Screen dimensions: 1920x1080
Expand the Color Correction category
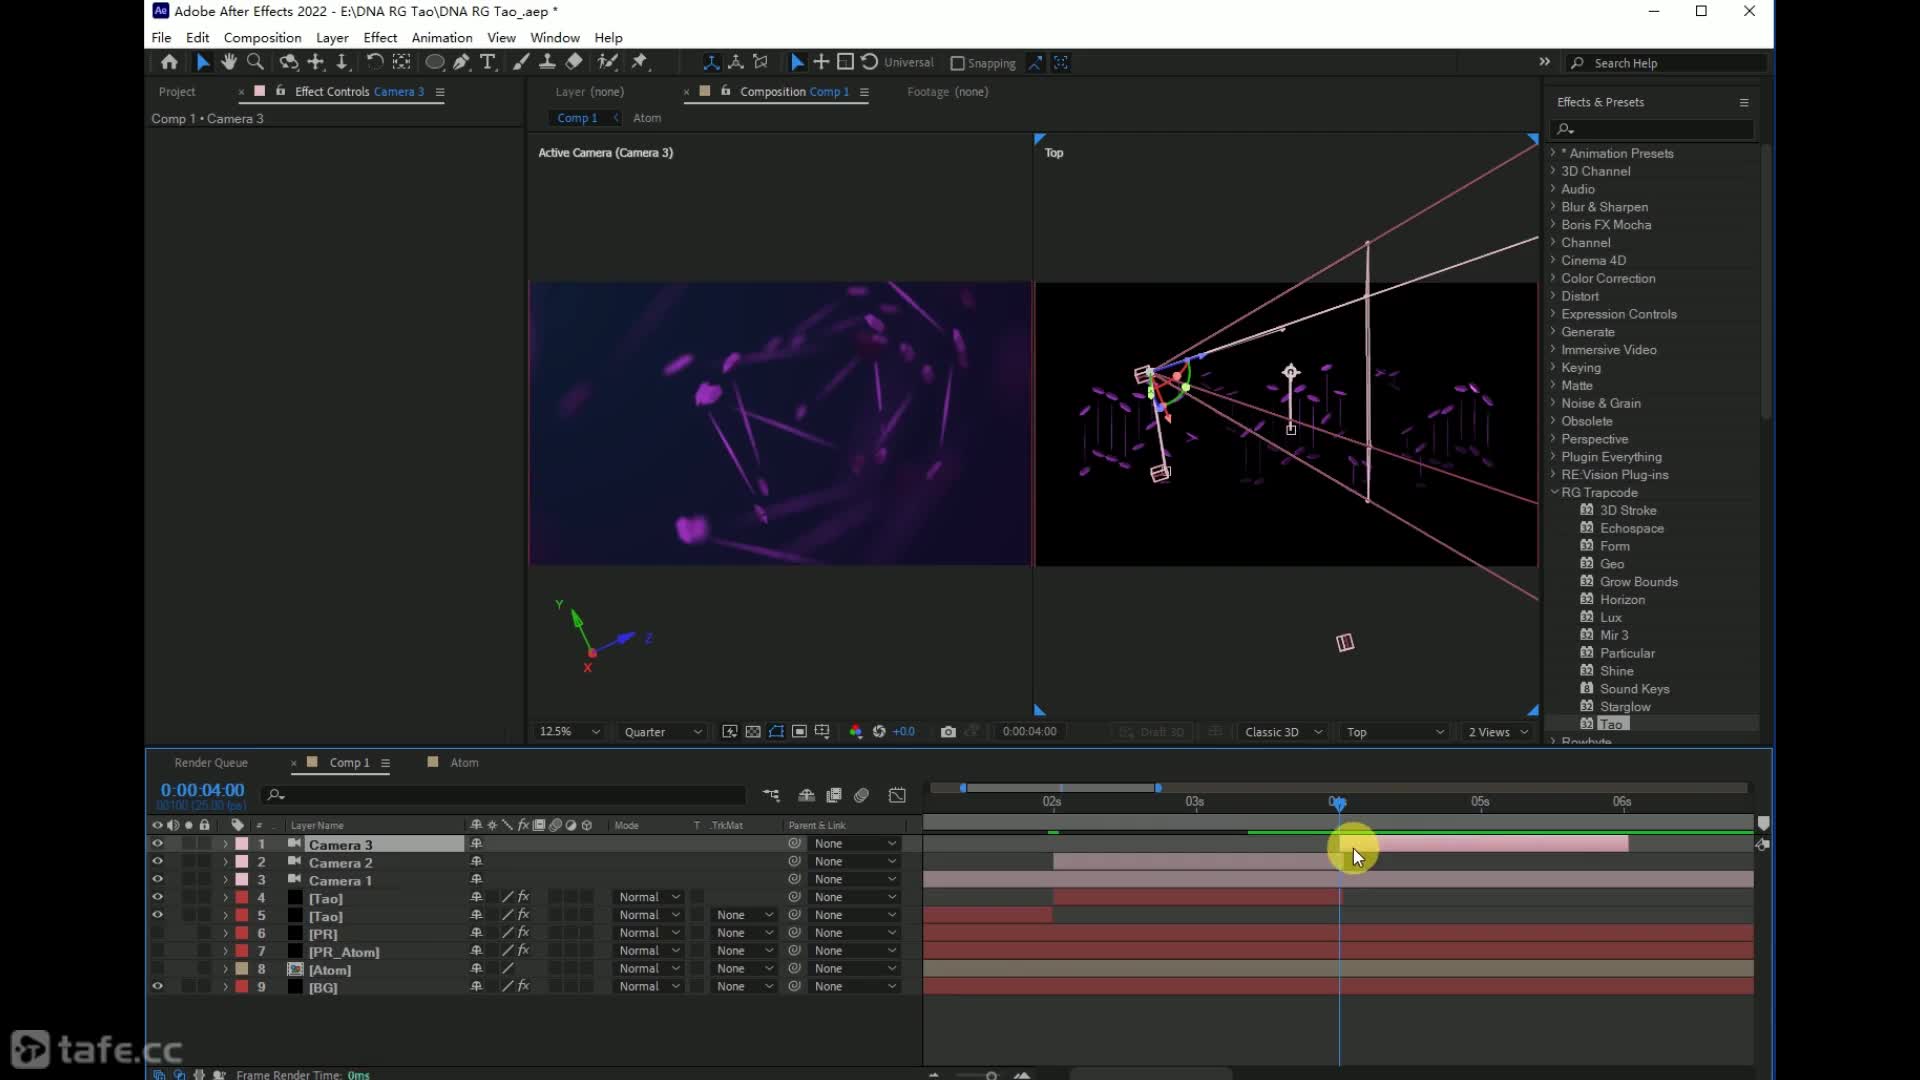(1553, 278)
